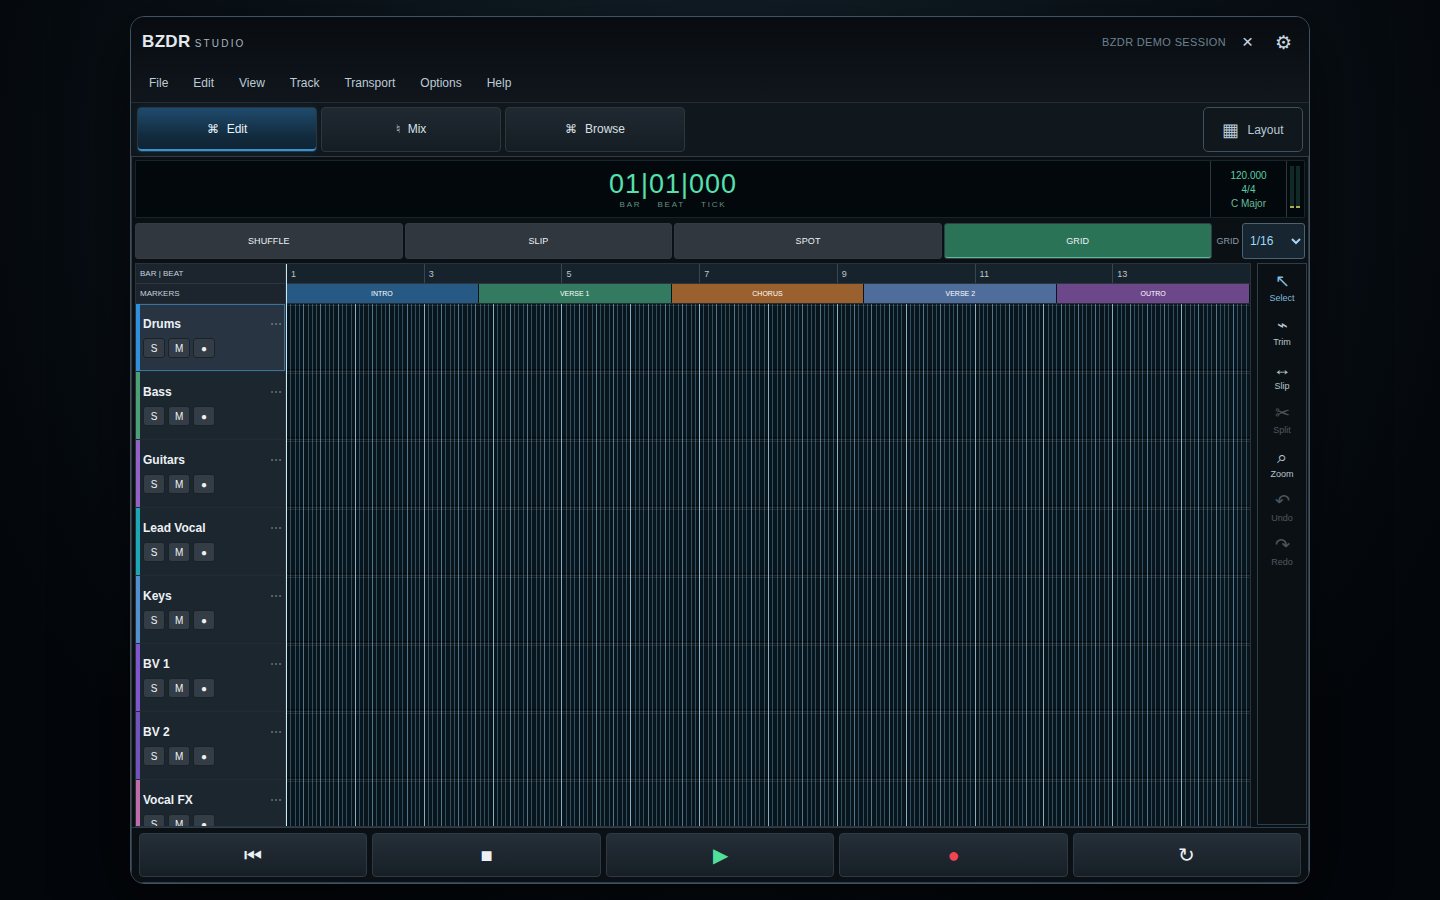Image resolution: width=1440 pixels, height=900 pixels.
Task: Open settings with the gear icon
Action: (x=1283, y=42)
